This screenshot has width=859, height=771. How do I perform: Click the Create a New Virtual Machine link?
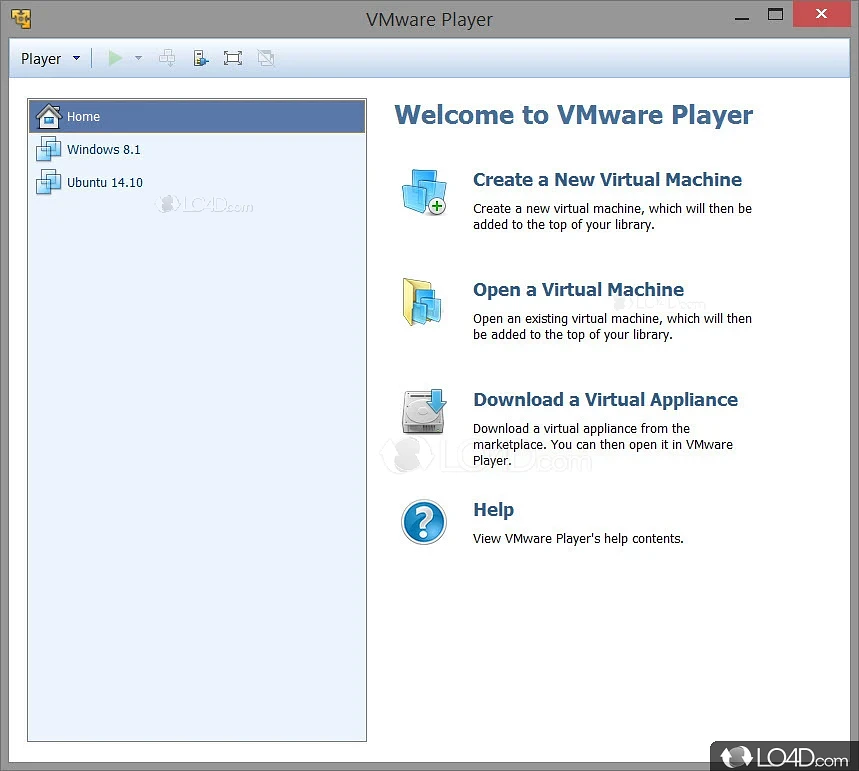coord(607,180)
